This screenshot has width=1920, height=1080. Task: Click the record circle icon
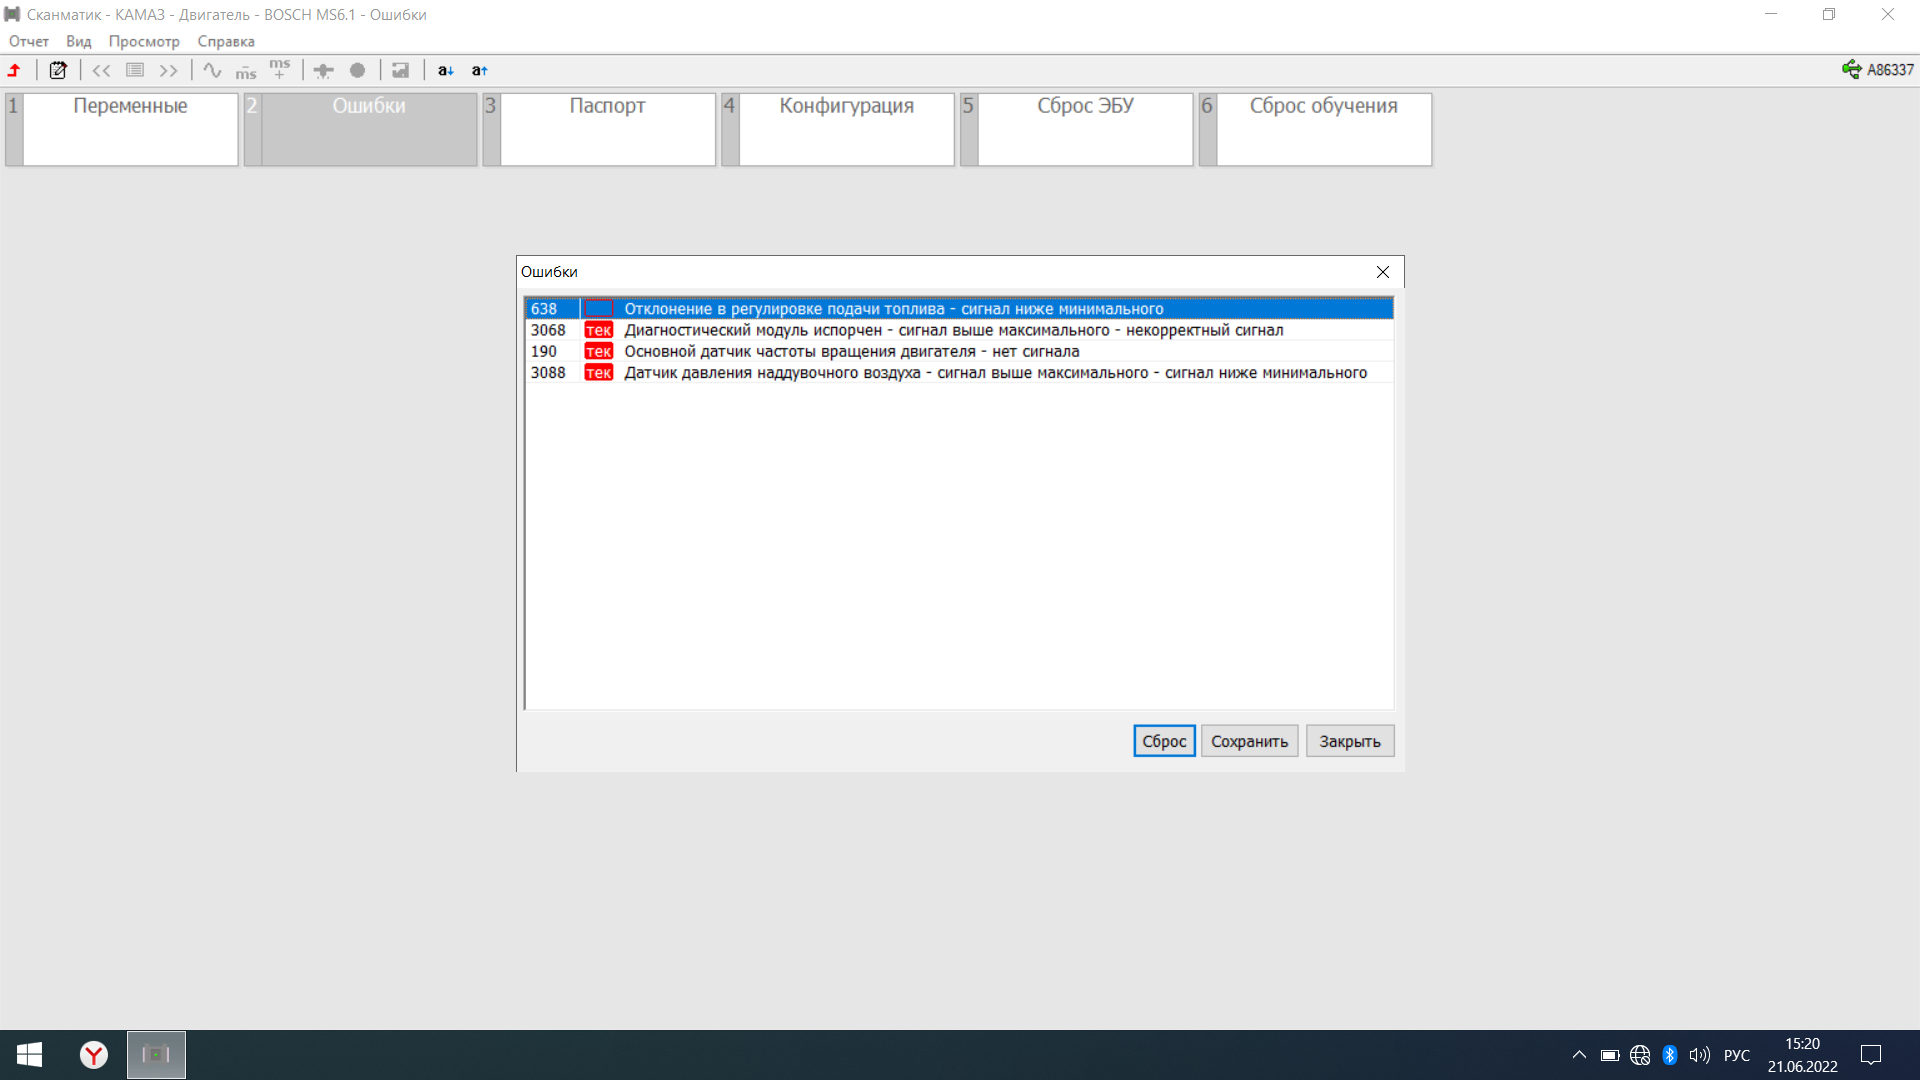click(357, 70)
